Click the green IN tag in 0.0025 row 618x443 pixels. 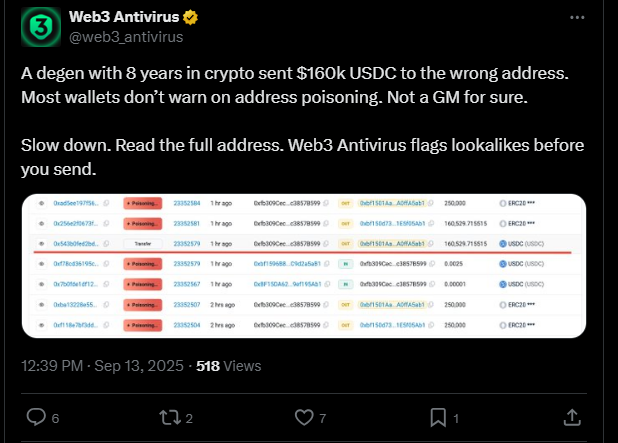pyautogui.click(x=344, y=264)
